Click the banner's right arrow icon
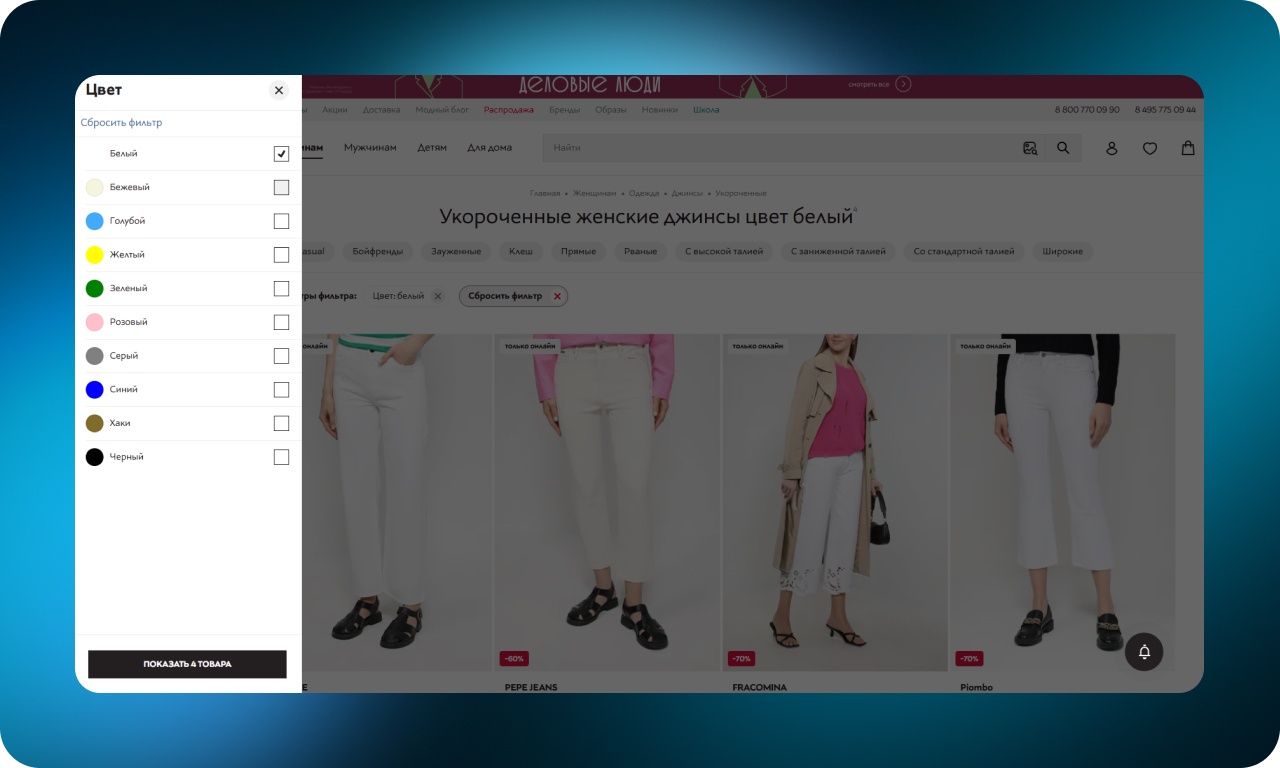The image size is (1280, 768). (903, 84)
